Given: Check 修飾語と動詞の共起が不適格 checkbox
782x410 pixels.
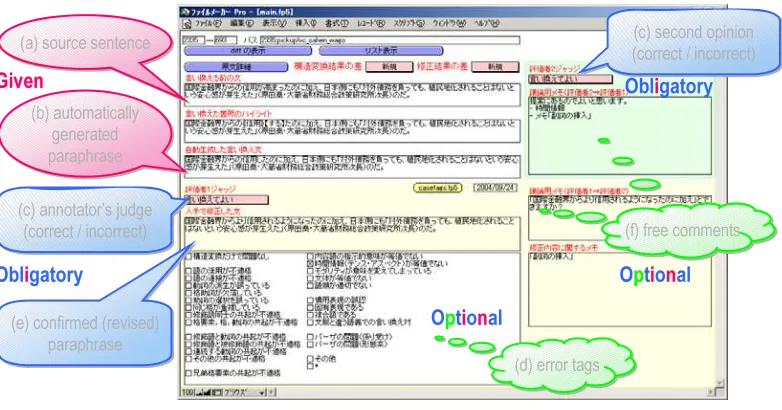Looking at the screenshot, I should (x=189, y=337).
